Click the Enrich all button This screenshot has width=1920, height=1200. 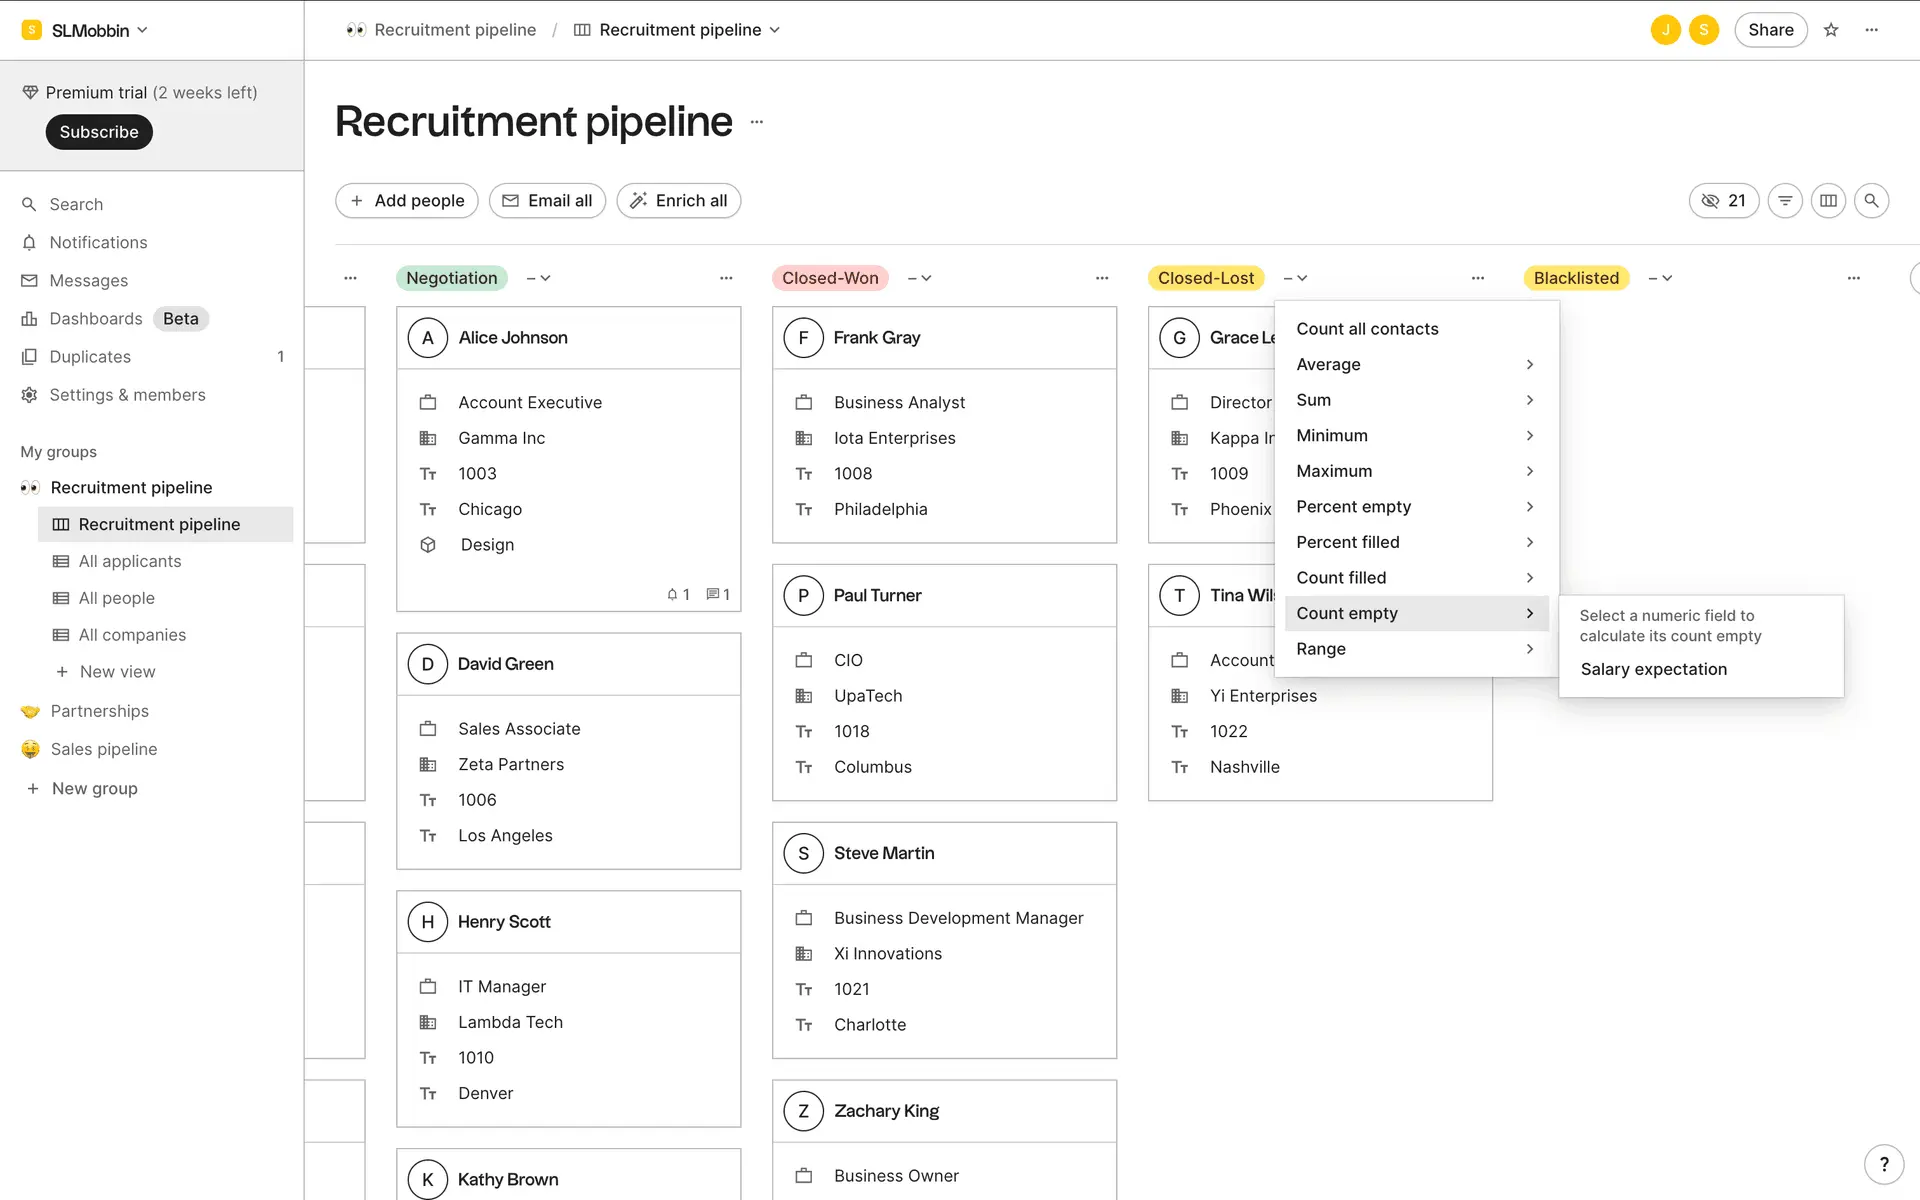(679, 201)
